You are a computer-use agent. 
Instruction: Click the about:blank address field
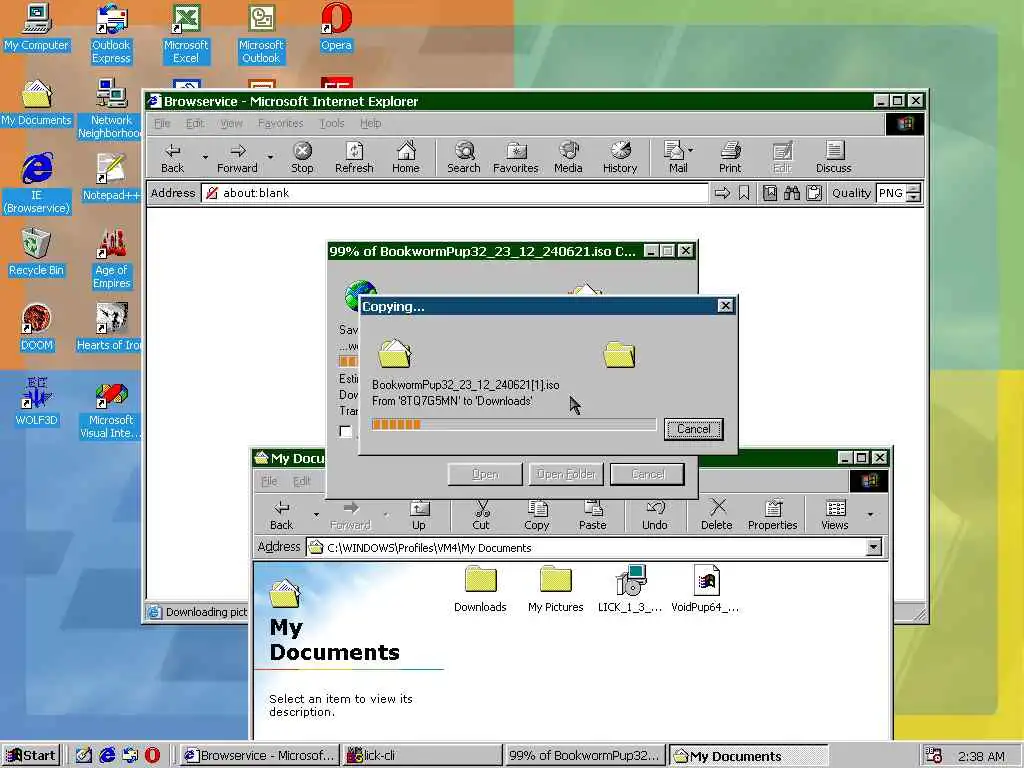(455, 193)
